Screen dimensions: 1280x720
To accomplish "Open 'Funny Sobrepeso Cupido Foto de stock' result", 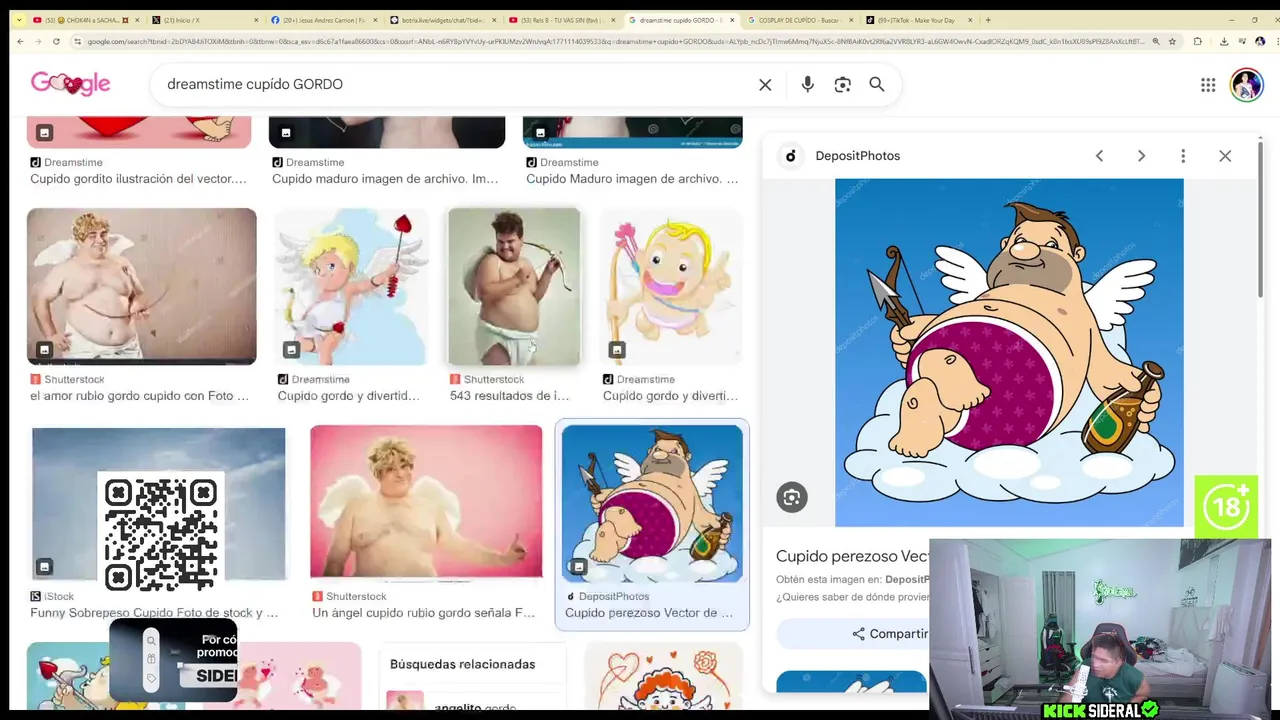I will (154, 613).
